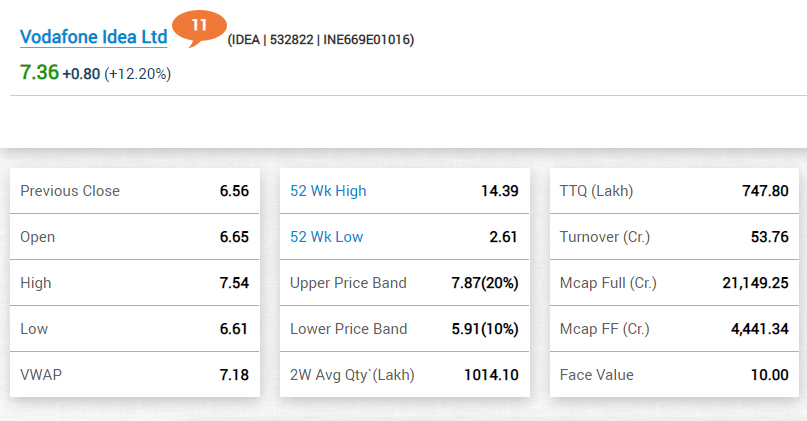The image size is (807, 421).
Task: Select the Face Value row label
Action: (597, 375)
